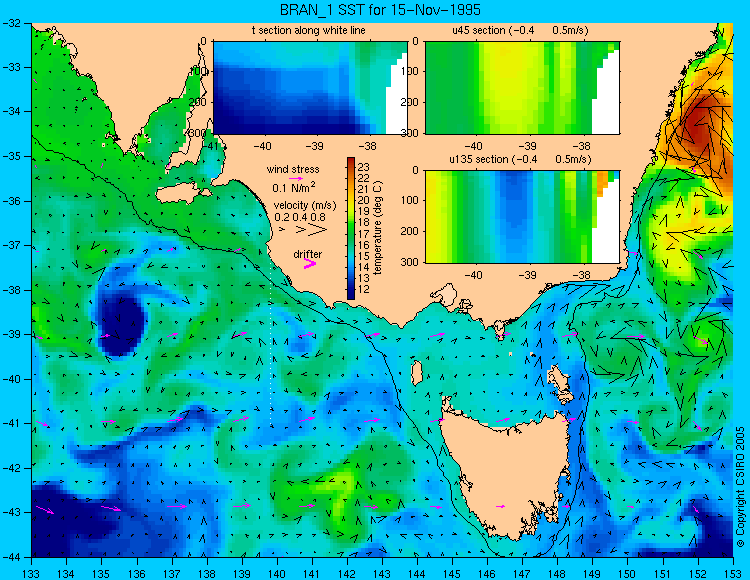Click longitude label '153' on bottom axis

point(733,574)
